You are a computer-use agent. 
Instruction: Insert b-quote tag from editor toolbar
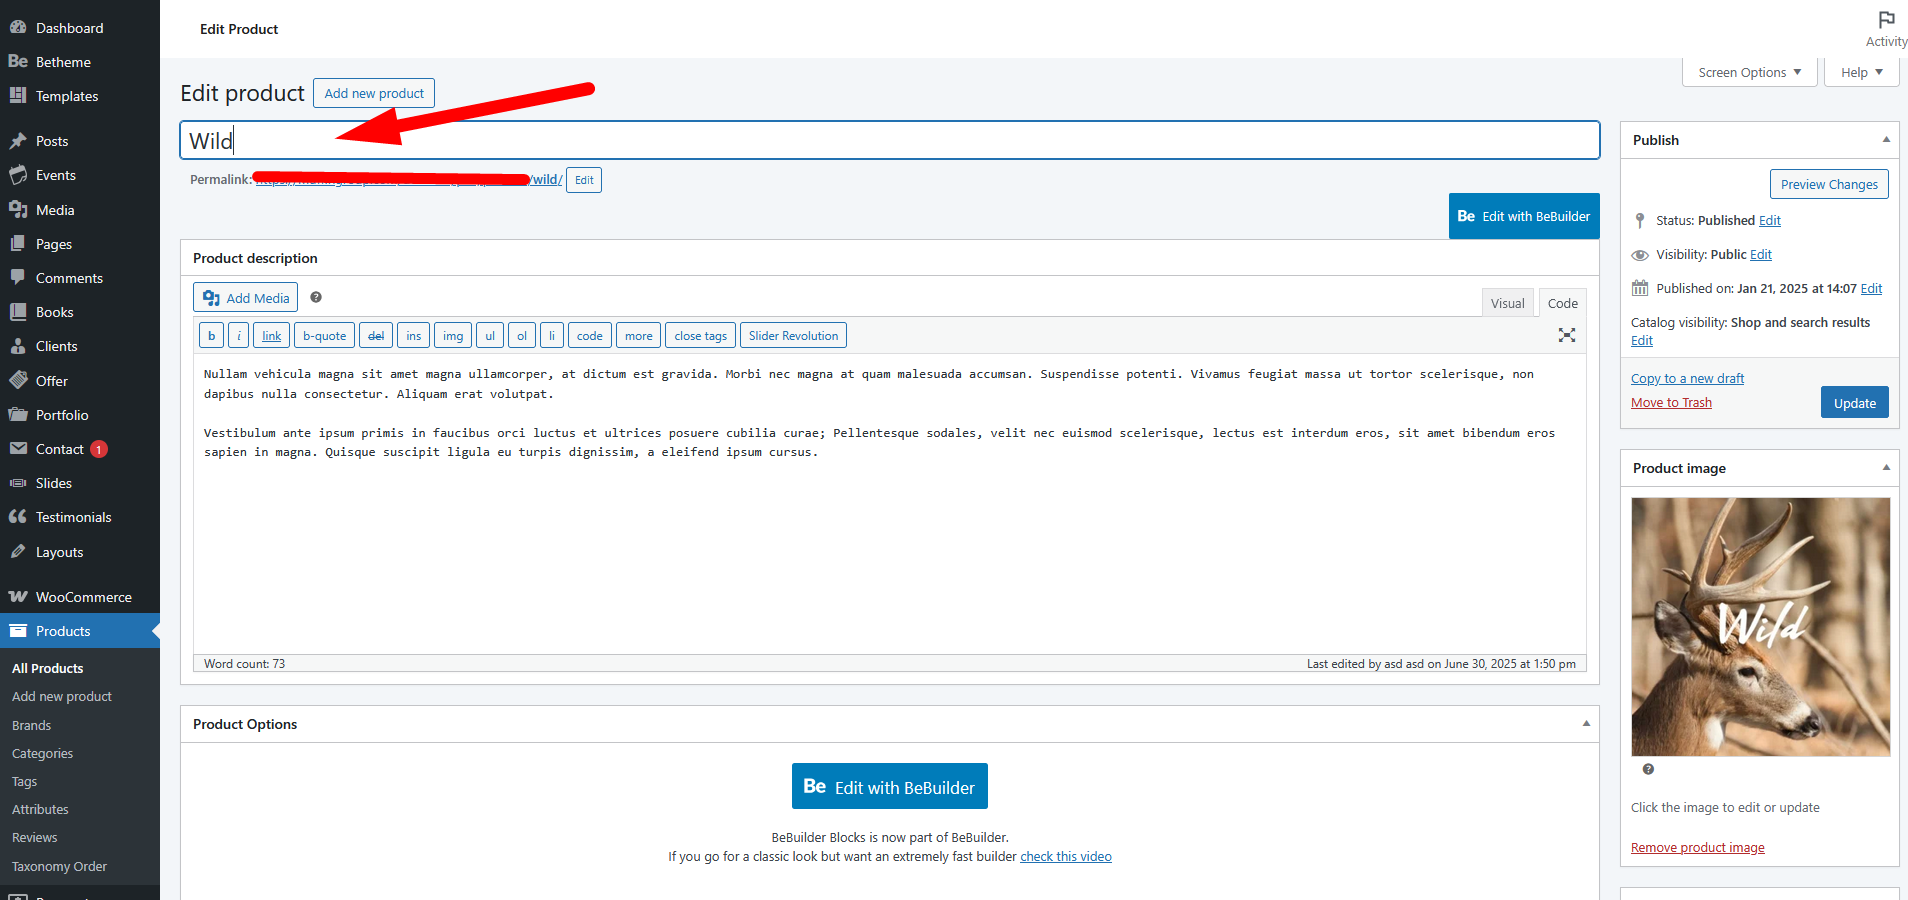(324, 336)
